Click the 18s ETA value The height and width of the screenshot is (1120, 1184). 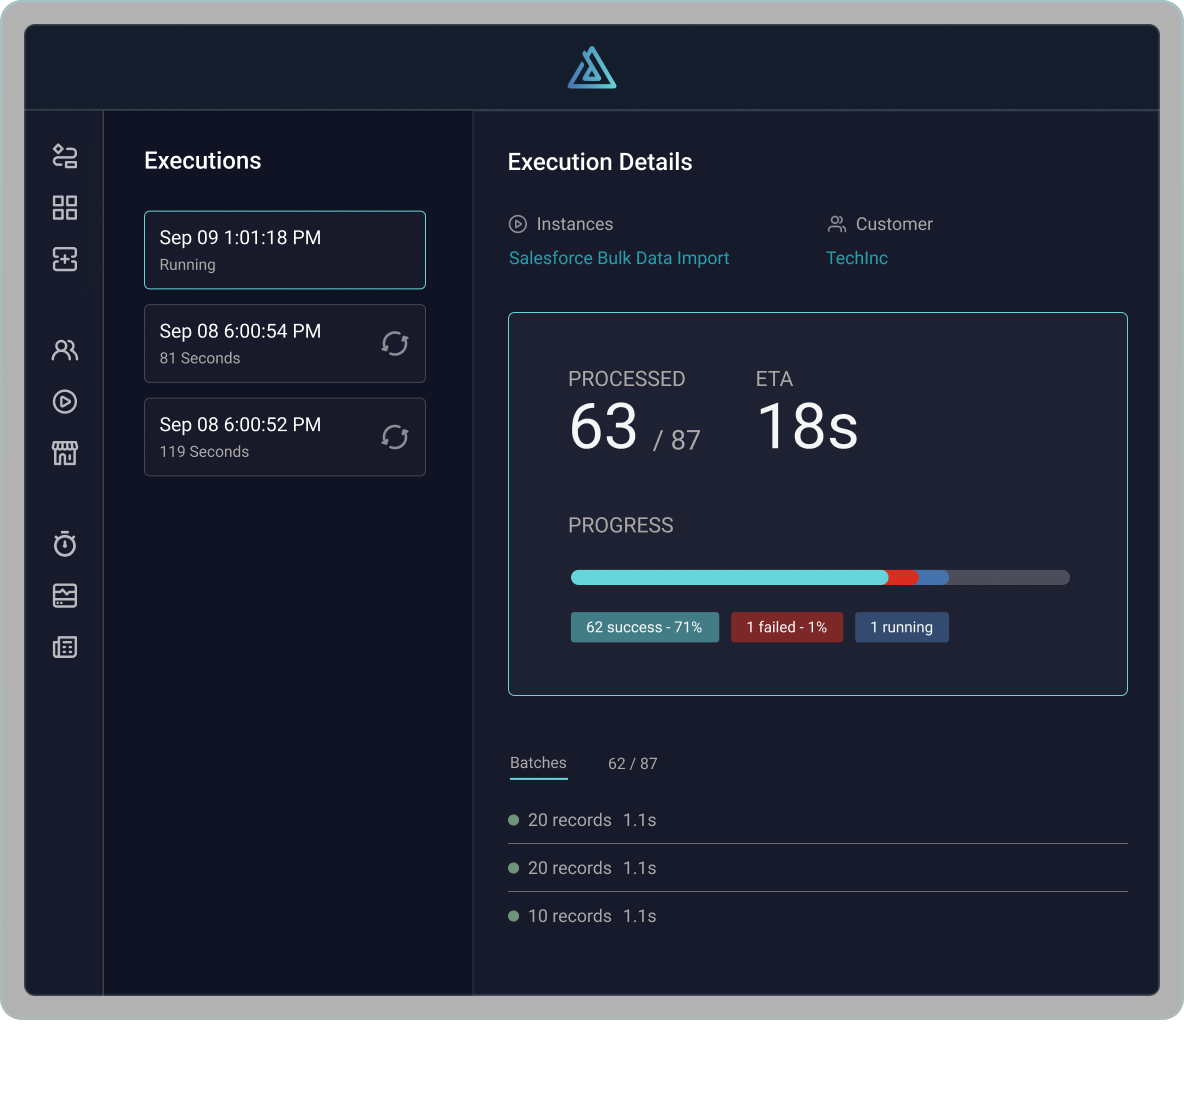(x=807, y=427)
